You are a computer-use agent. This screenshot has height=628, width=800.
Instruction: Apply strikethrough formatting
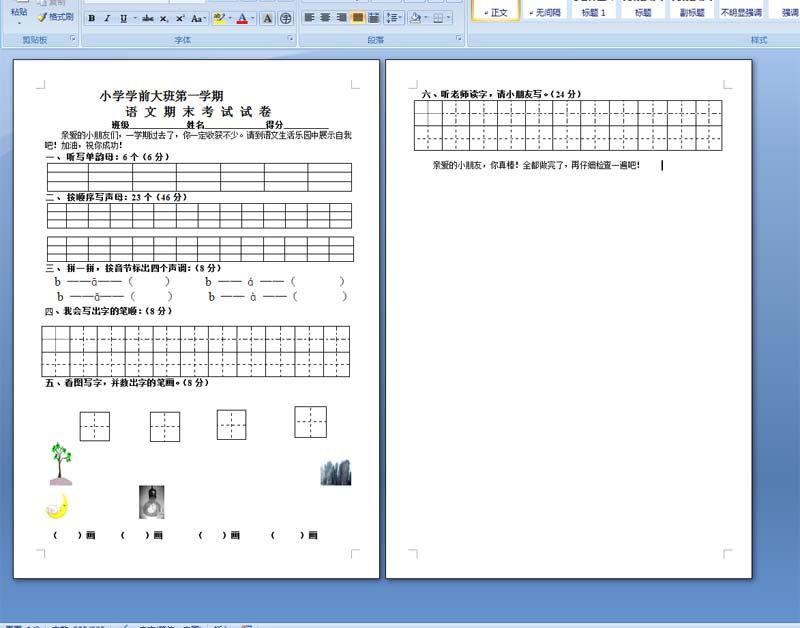[x=148, y=18]
